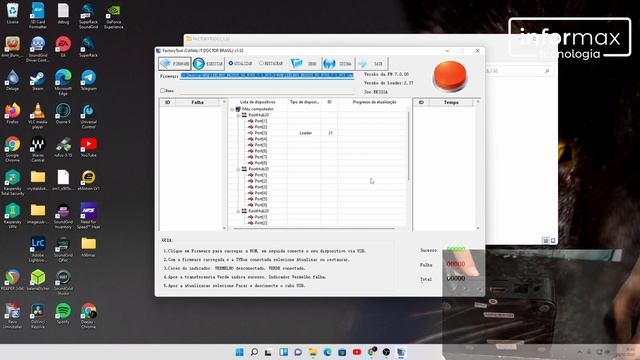This screenshot has height=360, width=640.
Task: Open GeForce Experience desktop icon
Action: (x=113, y=16)
